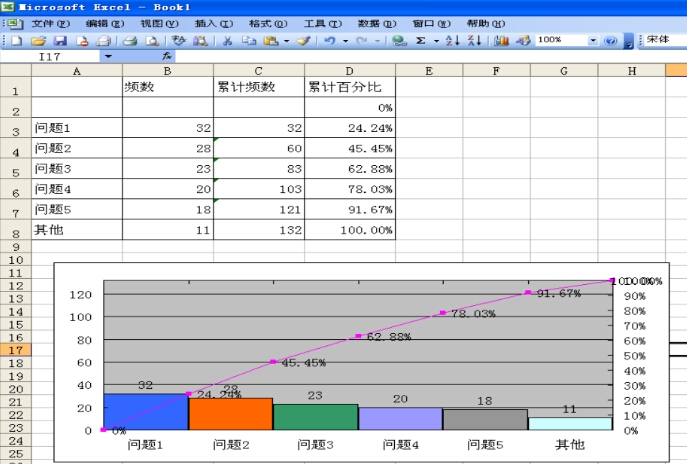
Task: Open the 数据(D) menu
Action: point(376,23)
